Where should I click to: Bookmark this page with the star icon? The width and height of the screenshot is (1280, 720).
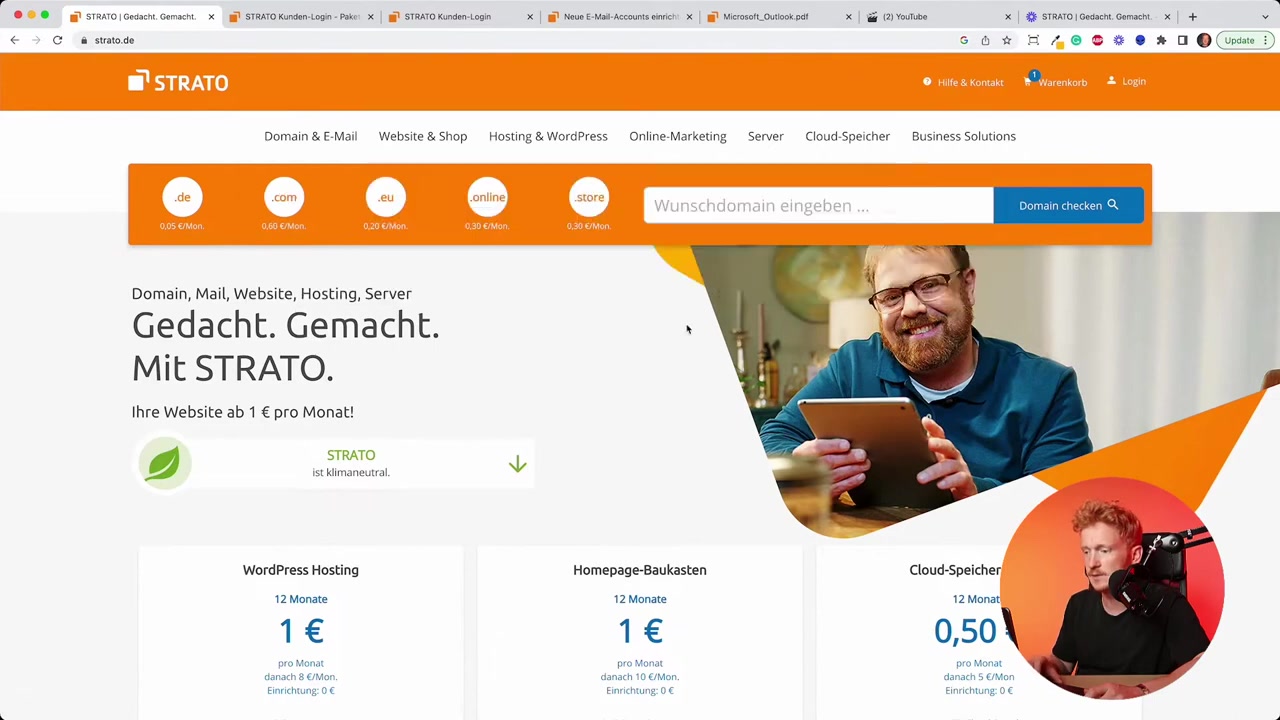[1007, 40]
